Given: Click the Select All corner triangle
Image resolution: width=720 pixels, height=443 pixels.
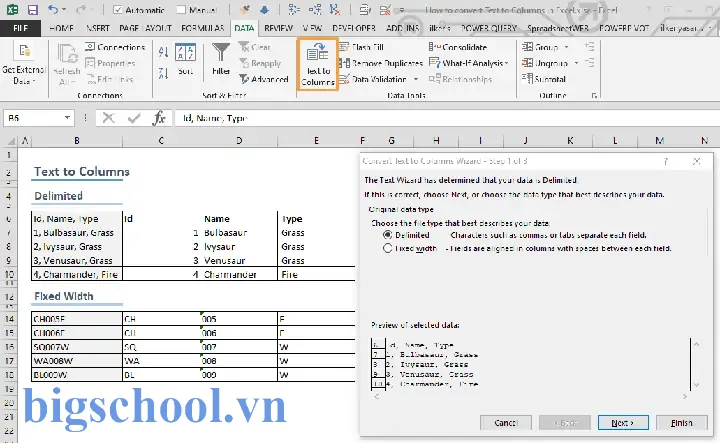Looking at the screenshot, I should pos(10,141).
